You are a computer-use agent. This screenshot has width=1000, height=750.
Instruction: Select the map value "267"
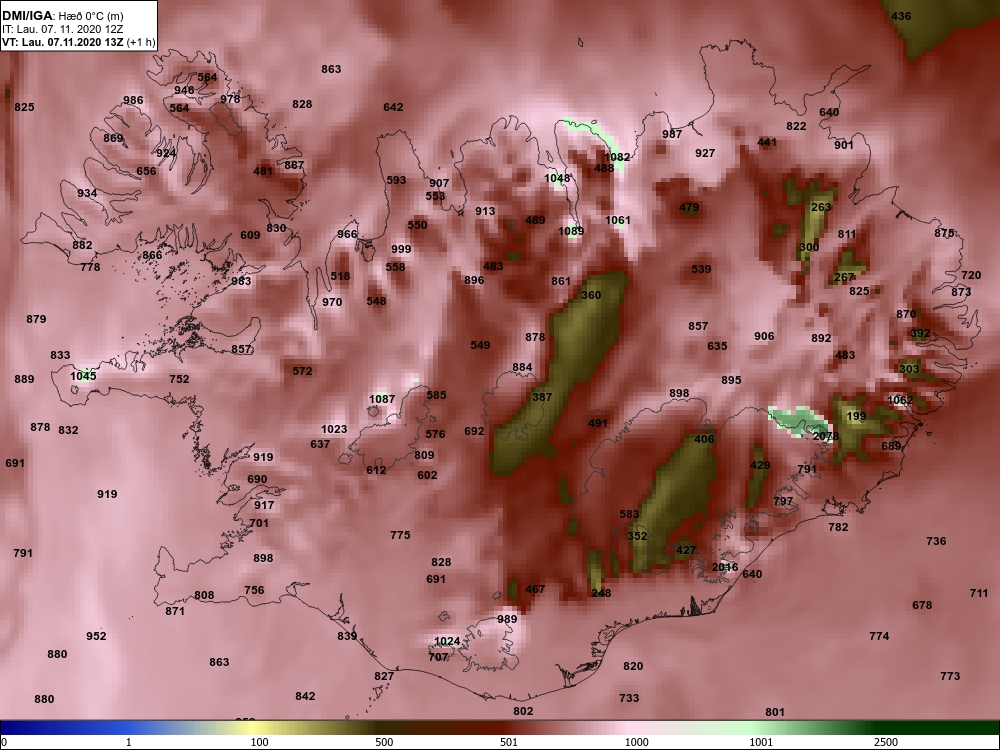pyautogui.click(x=844, y=277)
